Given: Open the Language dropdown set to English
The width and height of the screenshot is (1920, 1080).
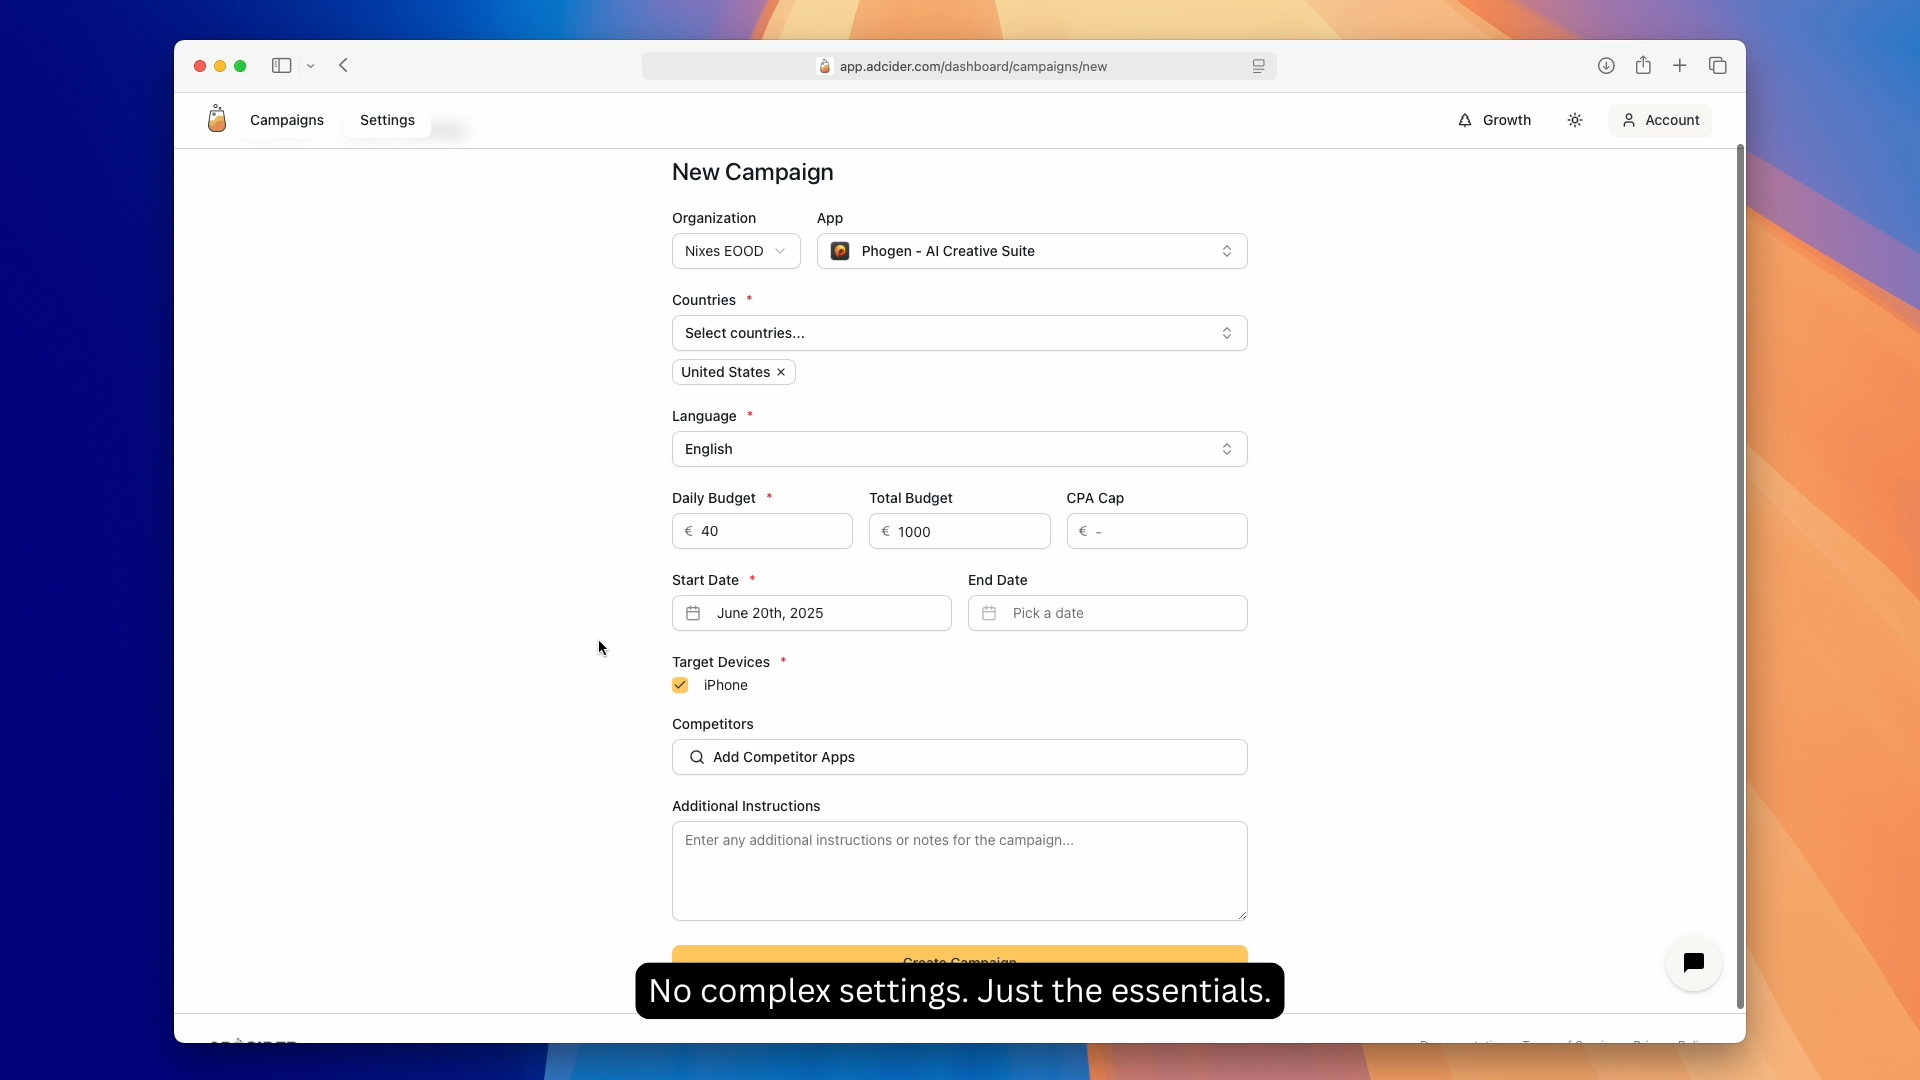Looking at the screenshot, I should [x=960, y=449].
